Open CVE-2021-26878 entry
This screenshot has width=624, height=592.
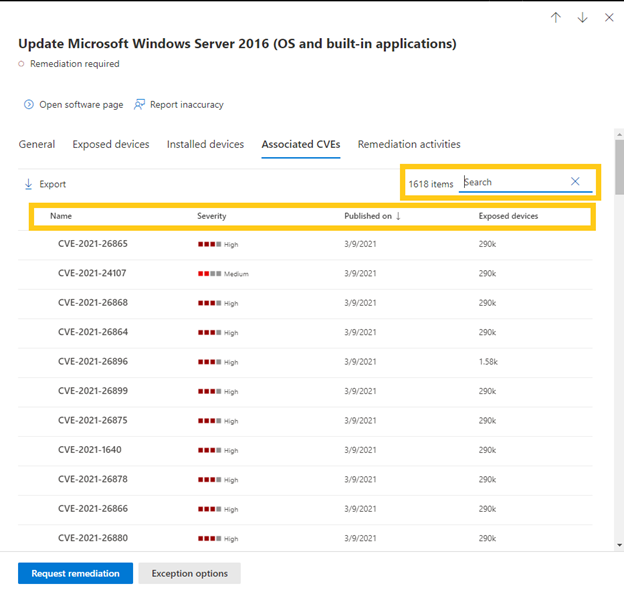pyautogui.click(x=93, y=479)
